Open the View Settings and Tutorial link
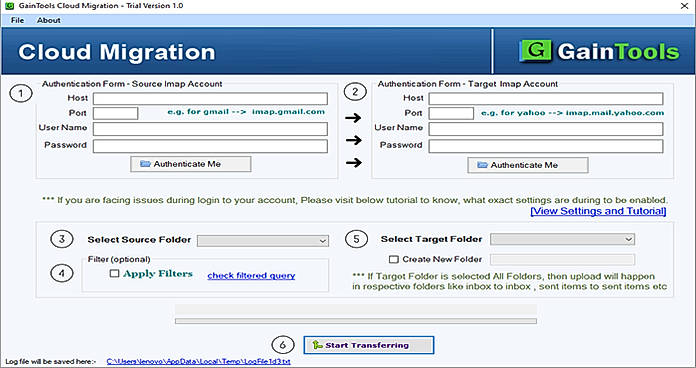The height and width of the screenshot is (368, 696). click(x=598, y=211)
